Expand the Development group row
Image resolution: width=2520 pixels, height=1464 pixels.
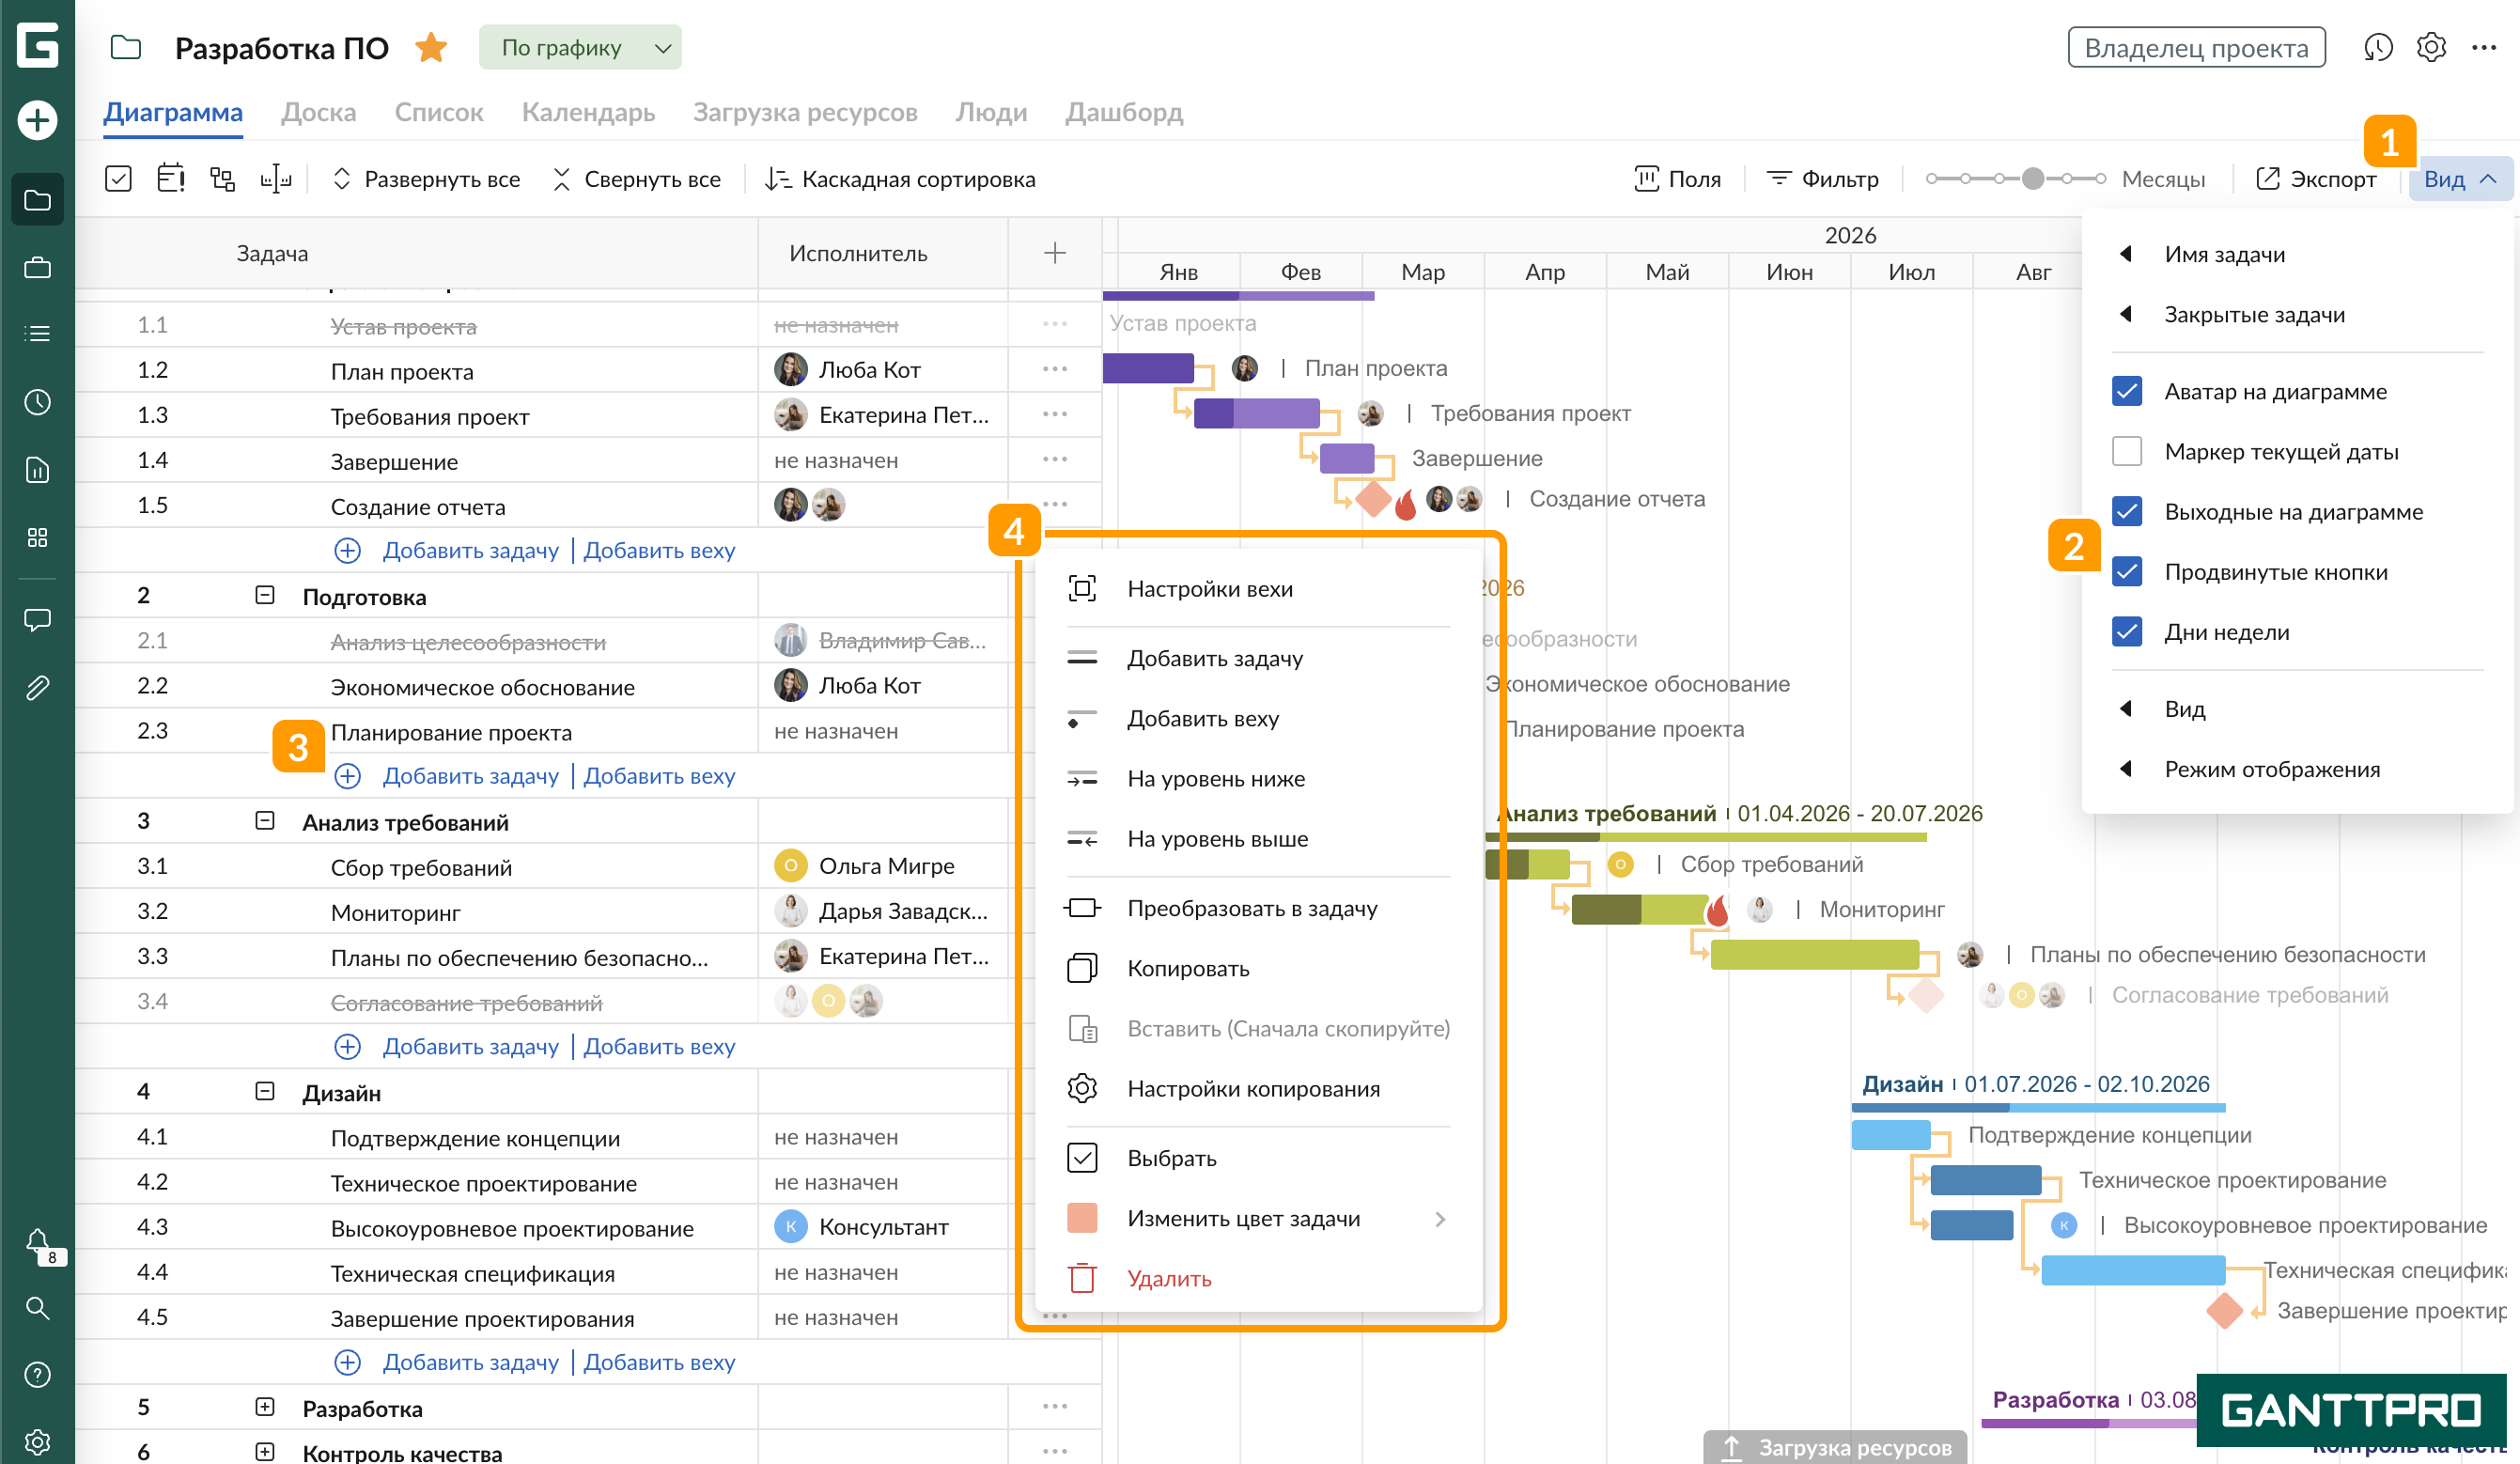(264, 1407)
